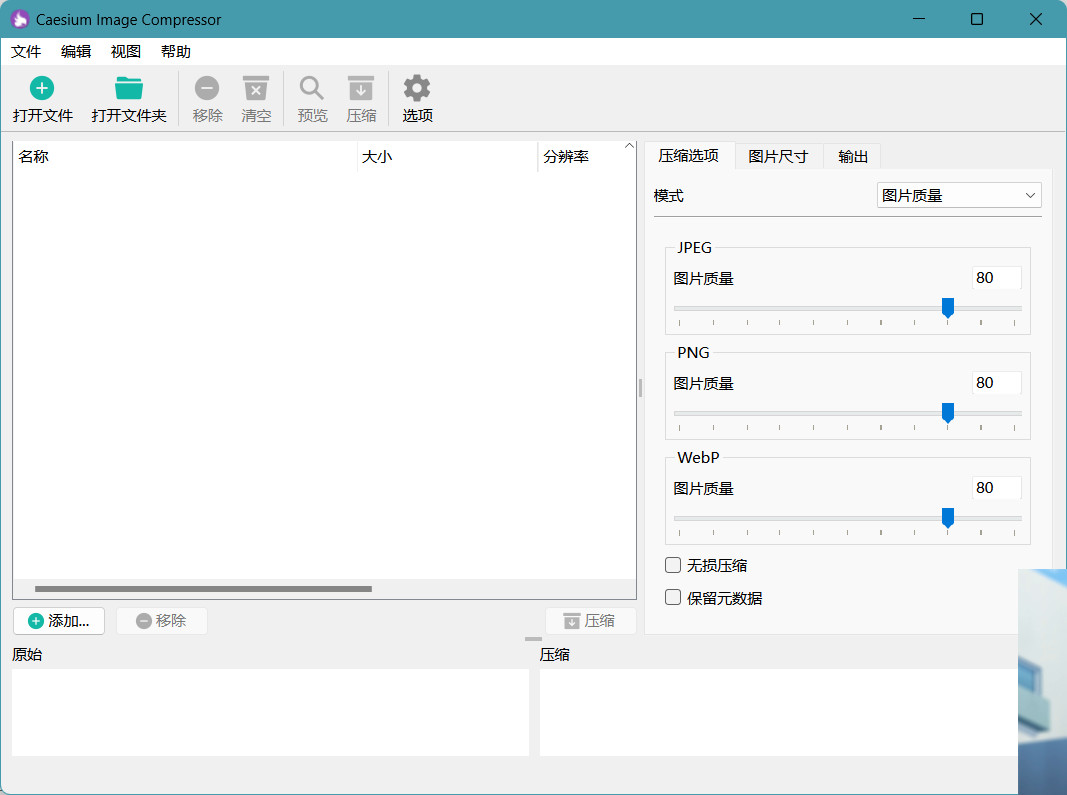Click the 压缩 button below the file list
The height and width of the screenshot is (795, 1067).
click(x=591, y=621)
